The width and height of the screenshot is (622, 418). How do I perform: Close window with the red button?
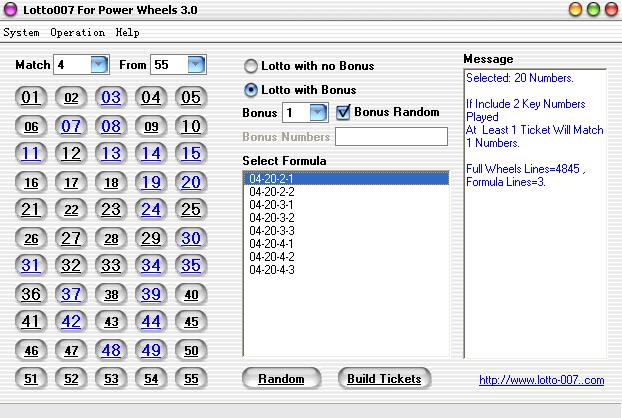[x=611, y=9]
